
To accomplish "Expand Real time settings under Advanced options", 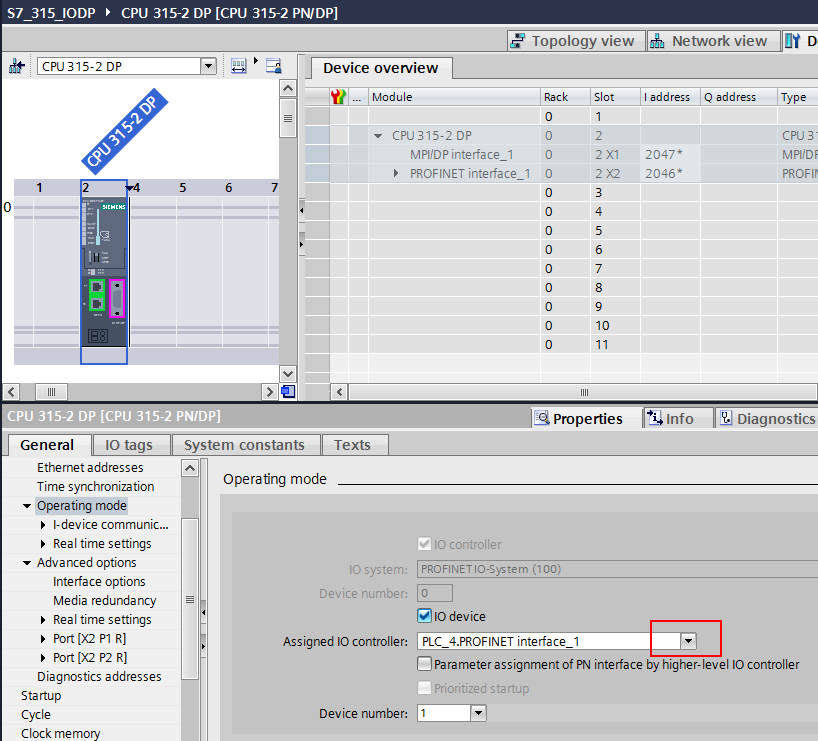I will click(43, 620).
